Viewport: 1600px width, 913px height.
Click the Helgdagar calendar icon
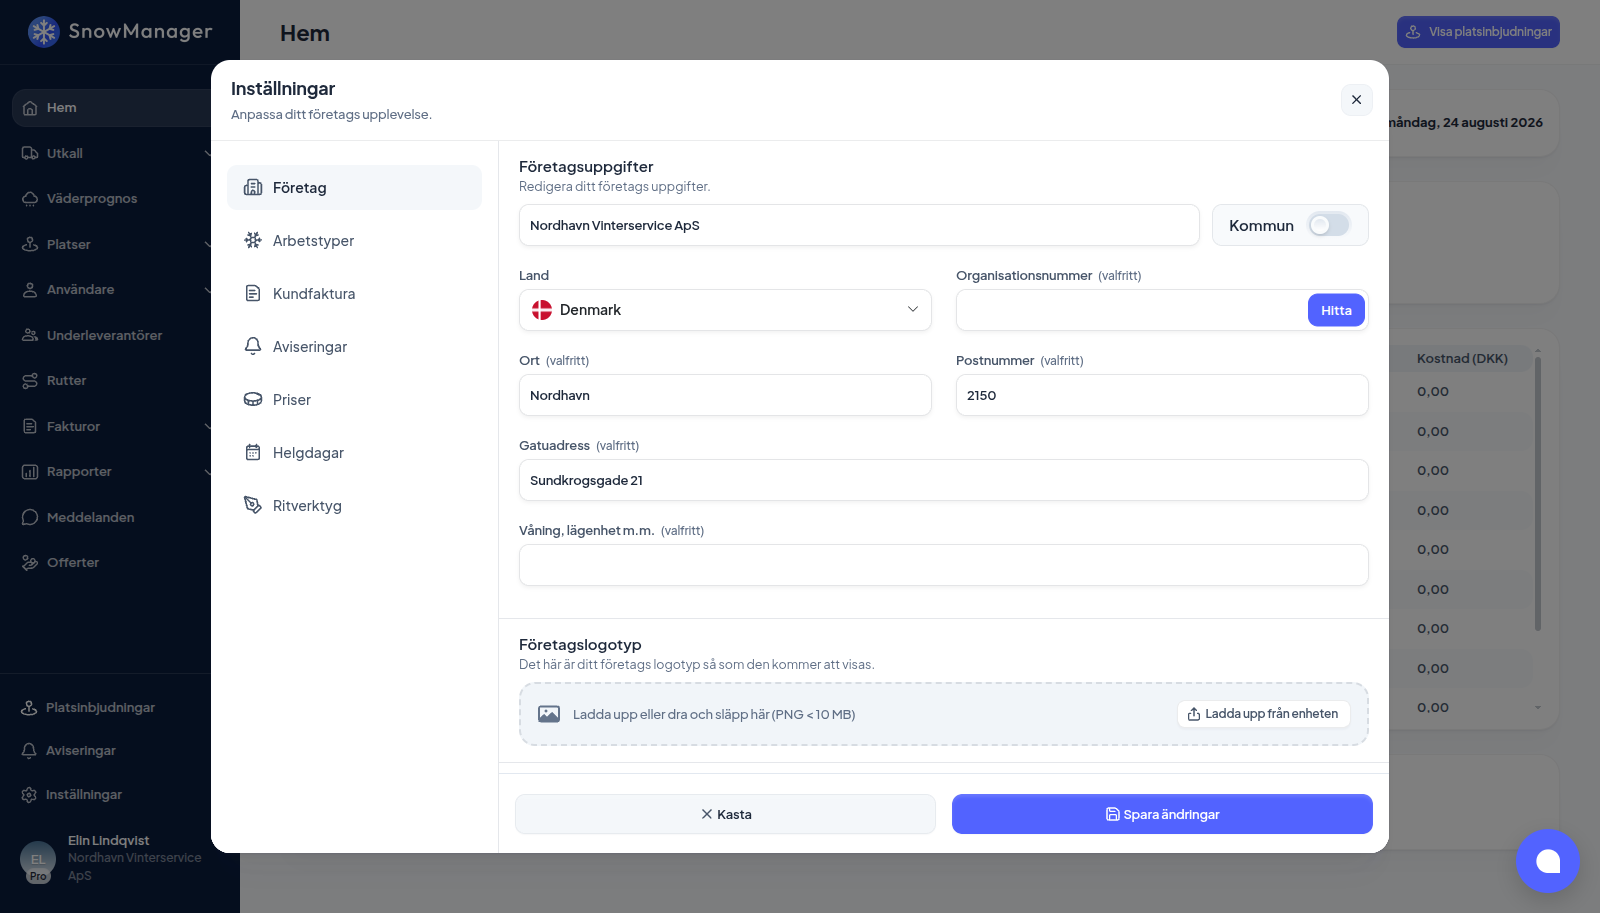[253, 452]
